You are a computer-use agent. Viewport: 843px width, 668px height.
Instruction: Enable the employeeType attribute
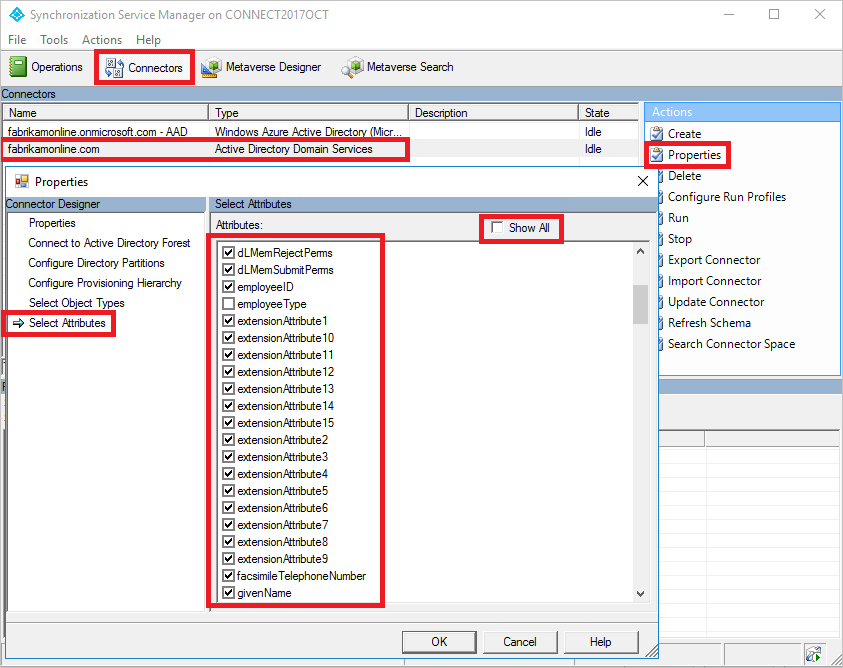228,304
